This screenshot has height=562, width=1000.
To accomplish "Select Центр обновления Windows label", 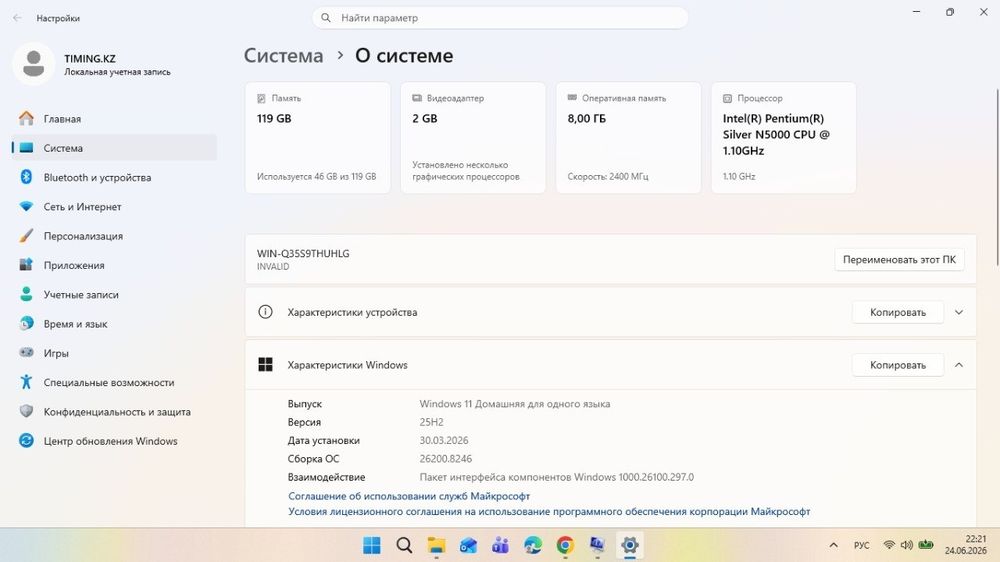I will click(110, 441).
